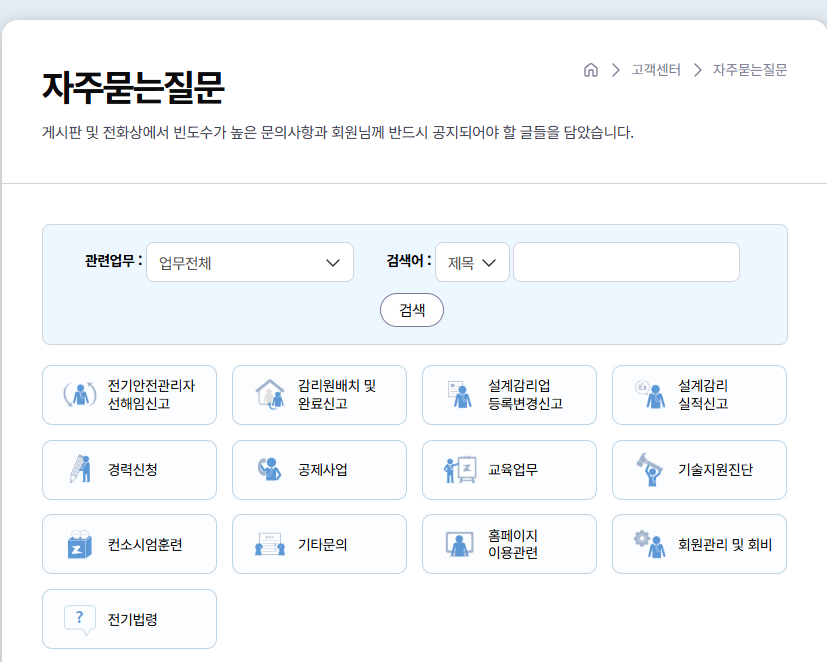Open the 경력신청 category label
The height and width of the screenshot is (662, 827).
132,469
